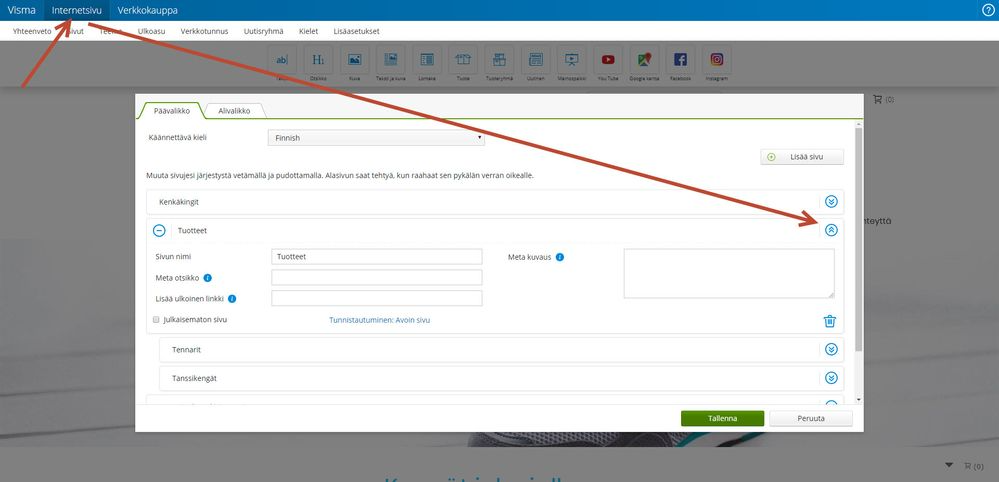Open the Käännettävä kieli Finnish dropdown

tap(376, 138)
